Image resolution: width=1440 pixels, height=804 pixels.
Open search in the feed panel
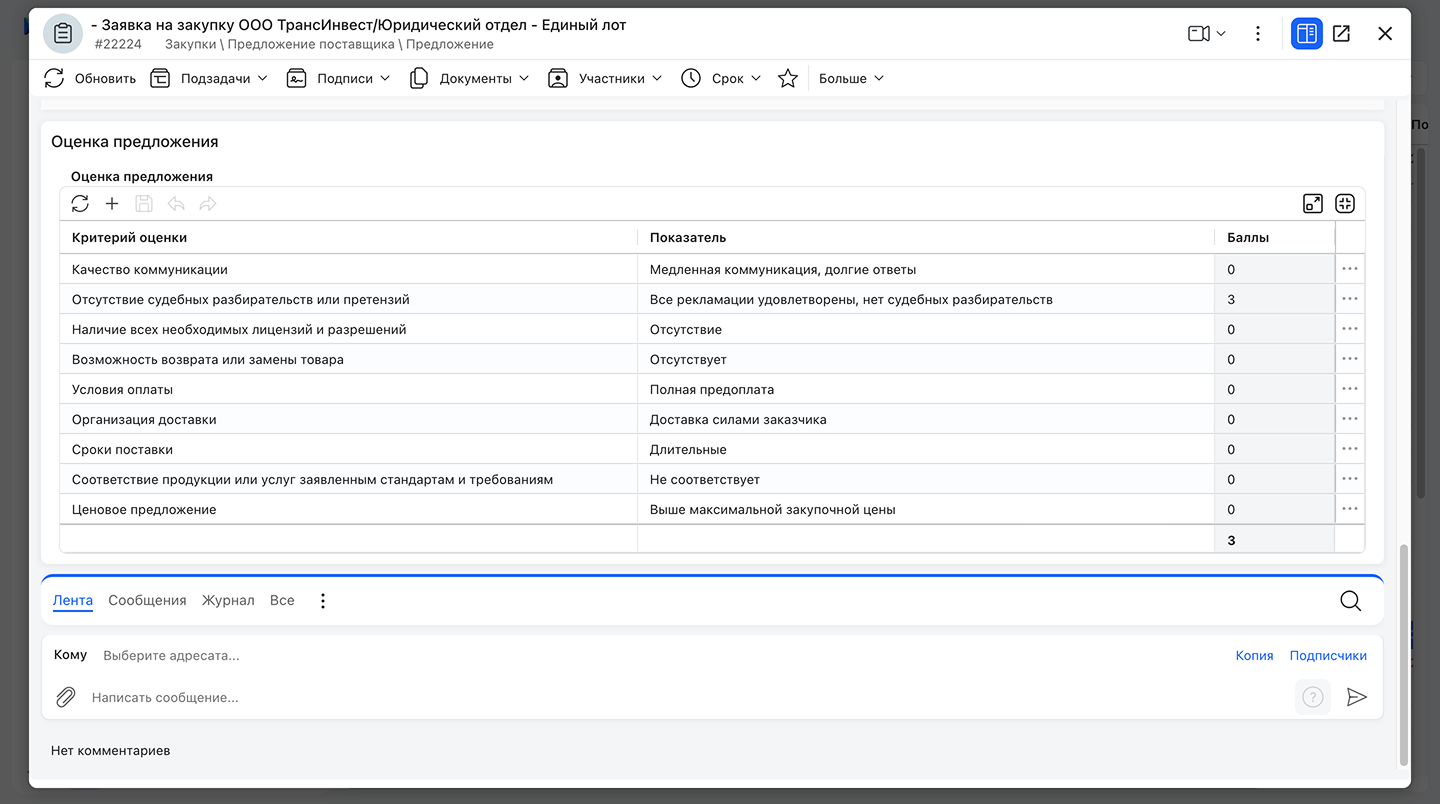[1350, 601]
